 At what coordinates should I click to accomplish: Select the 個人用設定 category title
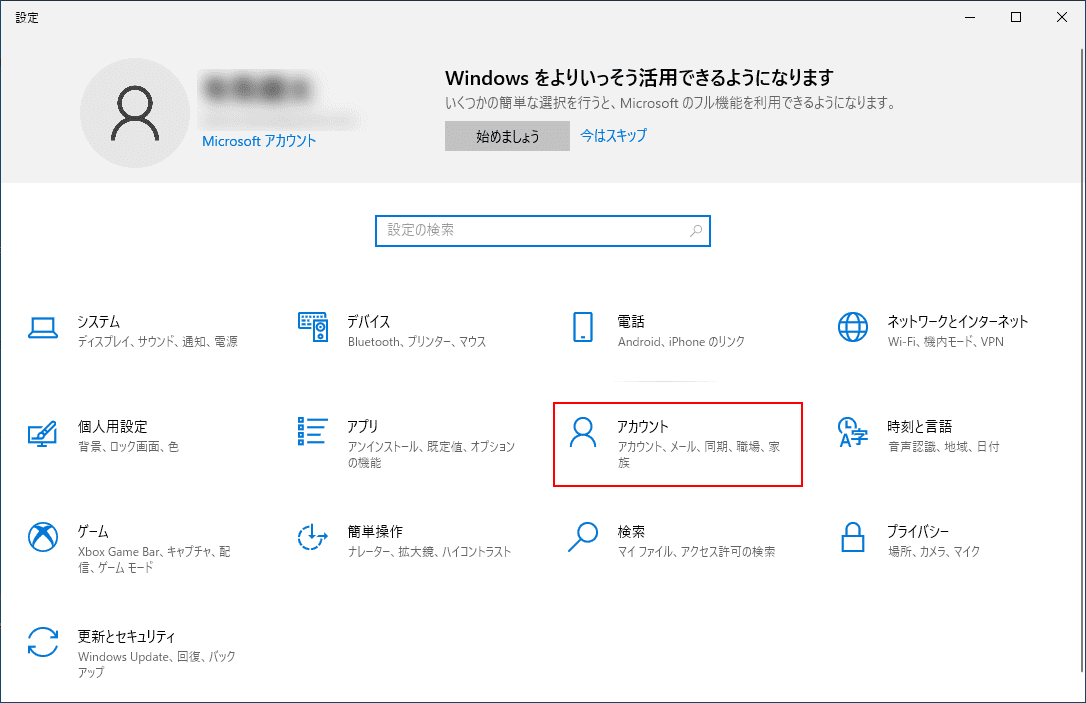coord(112,427)
